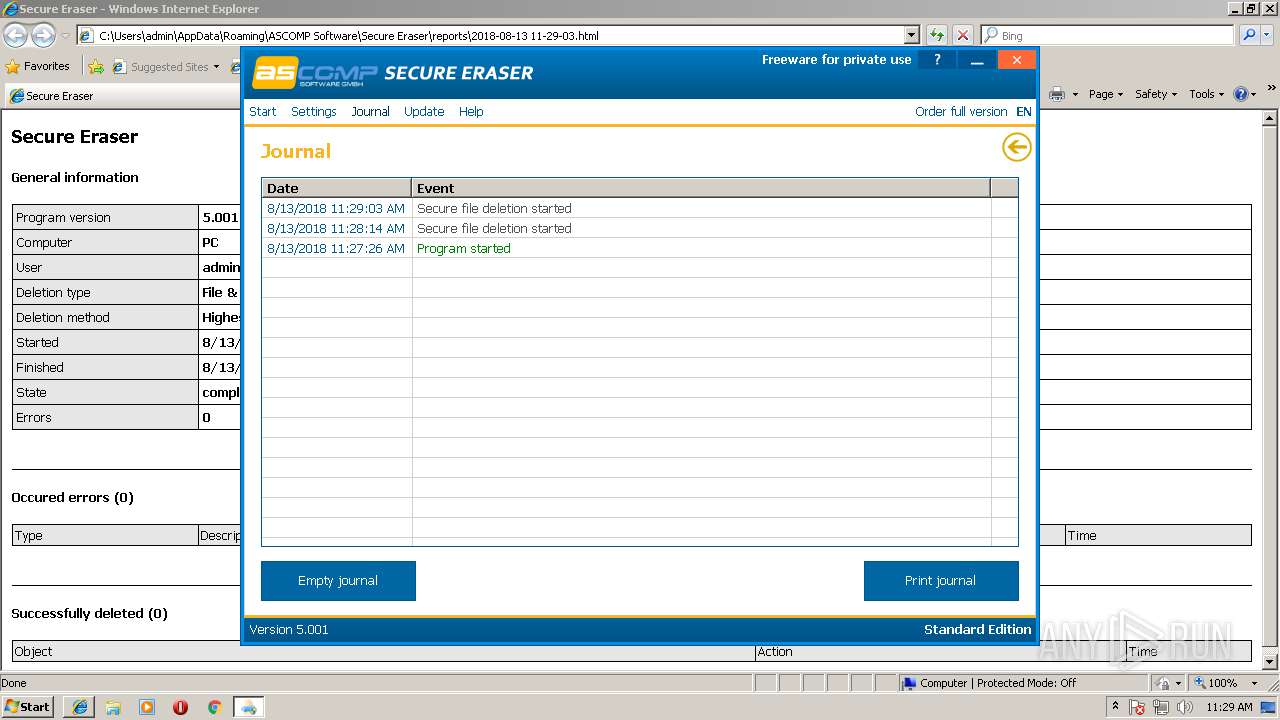Click the Windows Start button
Image resolution: width=1280 pixels, height=720 pixels.
coord(28,707)
